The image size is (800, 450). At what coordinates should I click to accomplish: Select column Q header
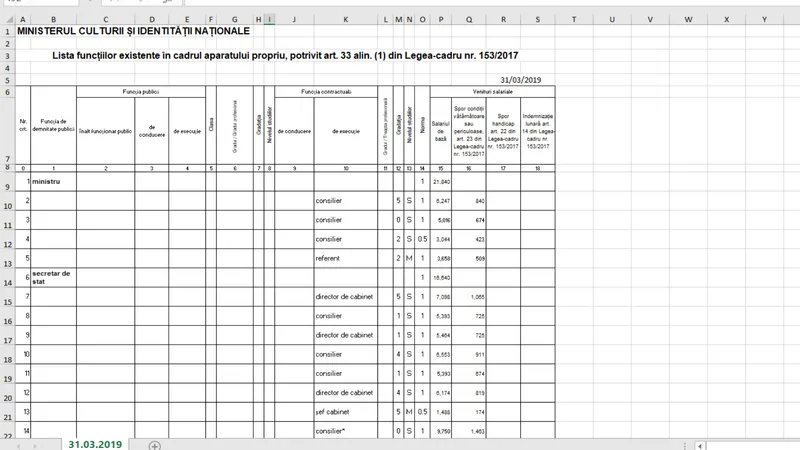point(469,19)
